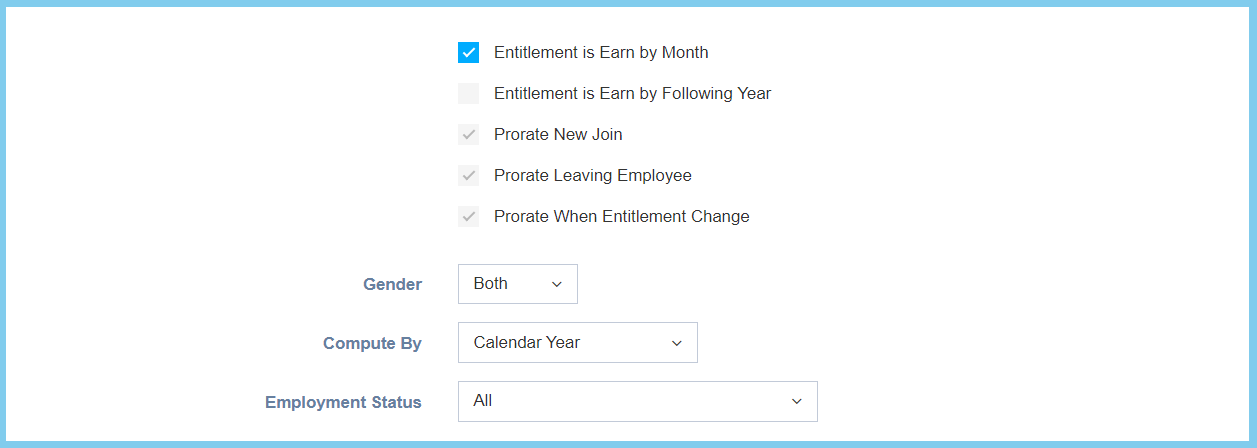
Task: Click the Employment Status field label
Action: (343, 403)
